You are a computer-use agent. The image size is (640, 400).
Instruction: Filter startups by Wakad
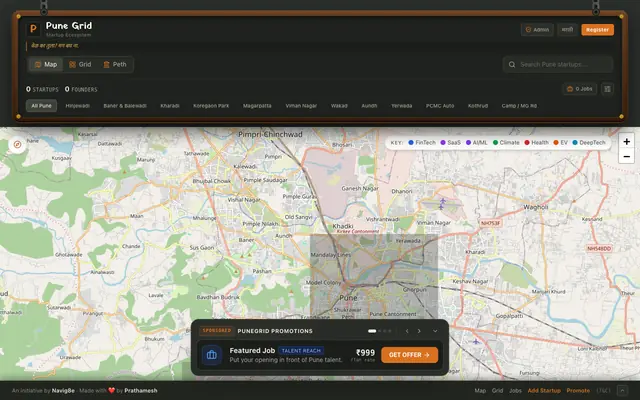point(339,106)
